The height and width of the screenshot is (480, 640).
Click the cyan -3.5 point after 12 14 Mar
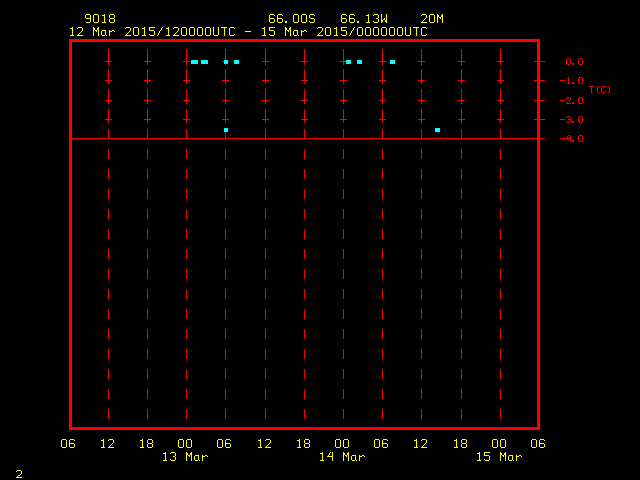[x=437, y=130]
